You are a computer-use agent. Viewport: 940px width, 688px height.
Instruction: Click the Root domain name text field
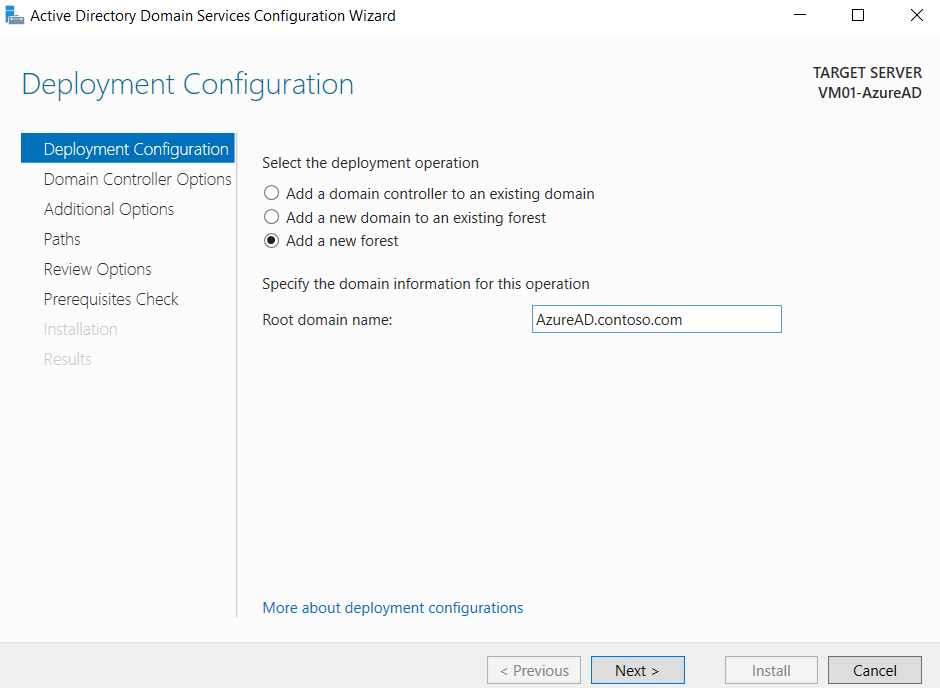click(656, 319)
